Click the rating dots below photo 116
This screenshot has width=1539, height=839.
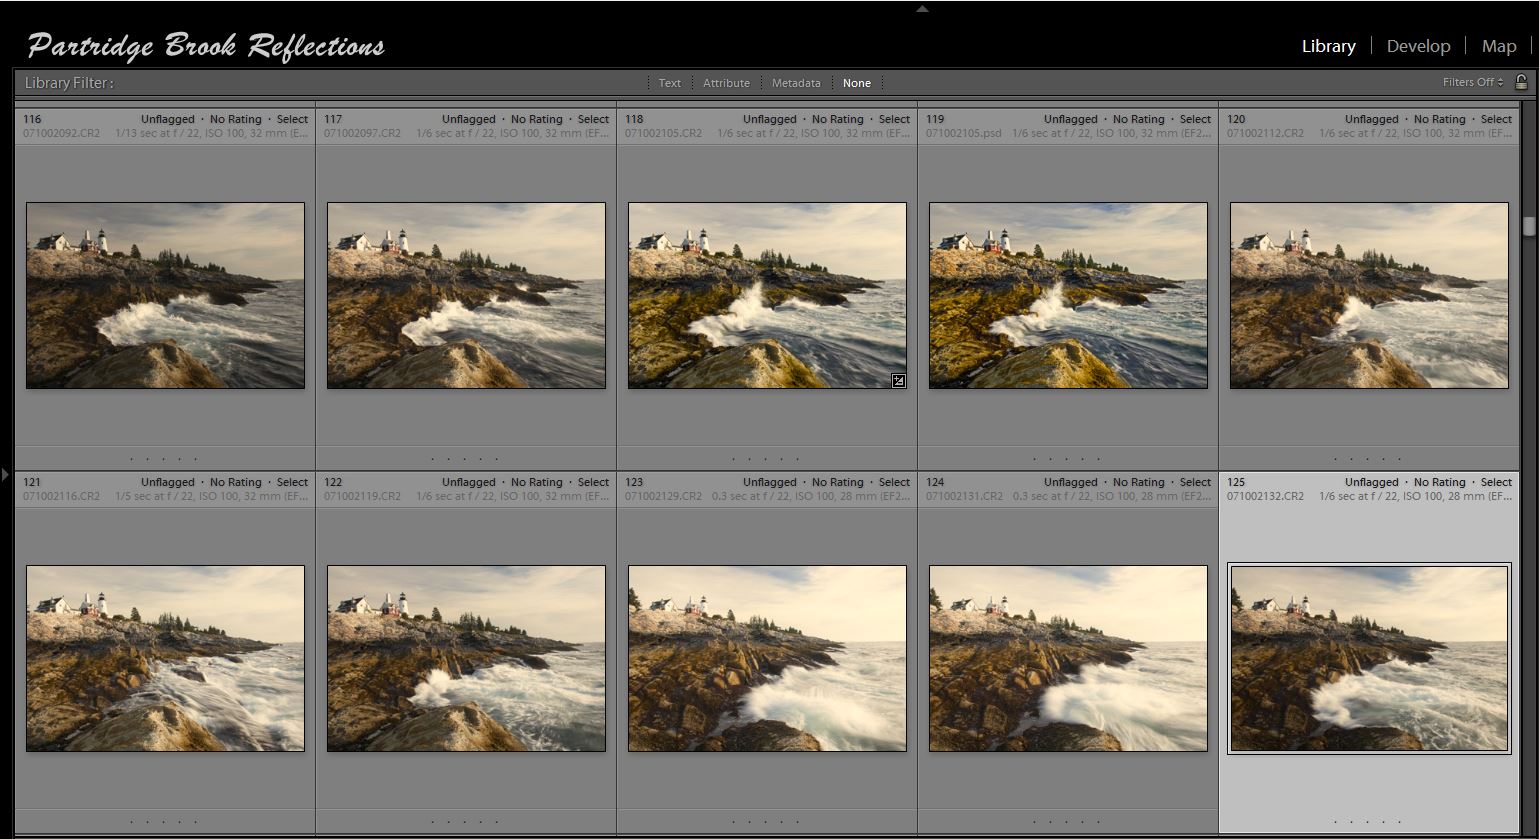point(165,460)
